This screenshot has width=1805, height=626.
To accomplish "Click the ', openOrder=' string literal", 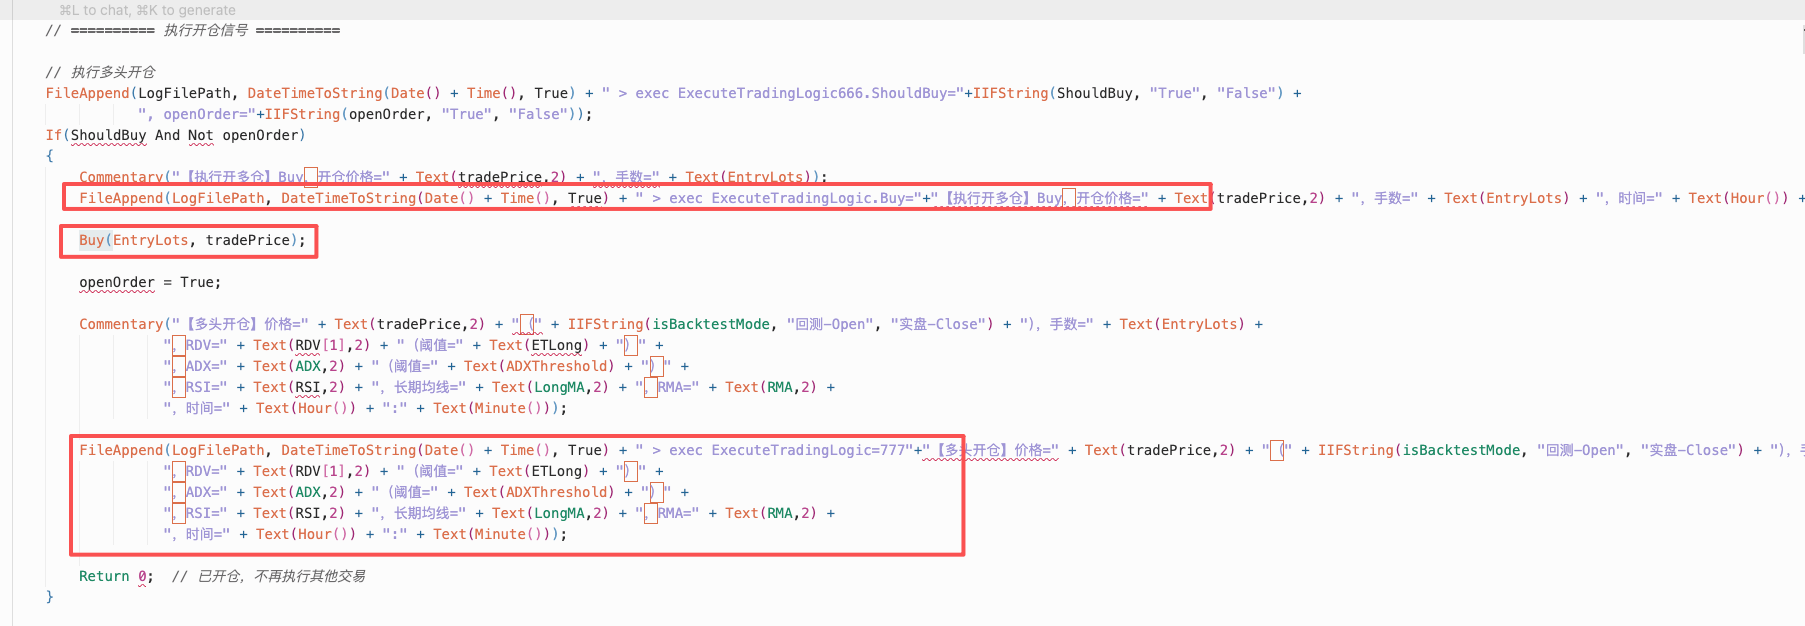I will tap(200, 114).
